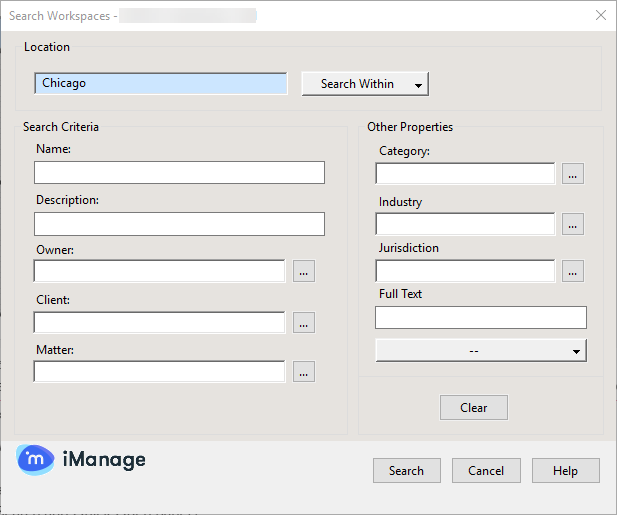Click the Industry browse ellipsis button
Viewport: 617px width, 515px height.
click(572, 224)
